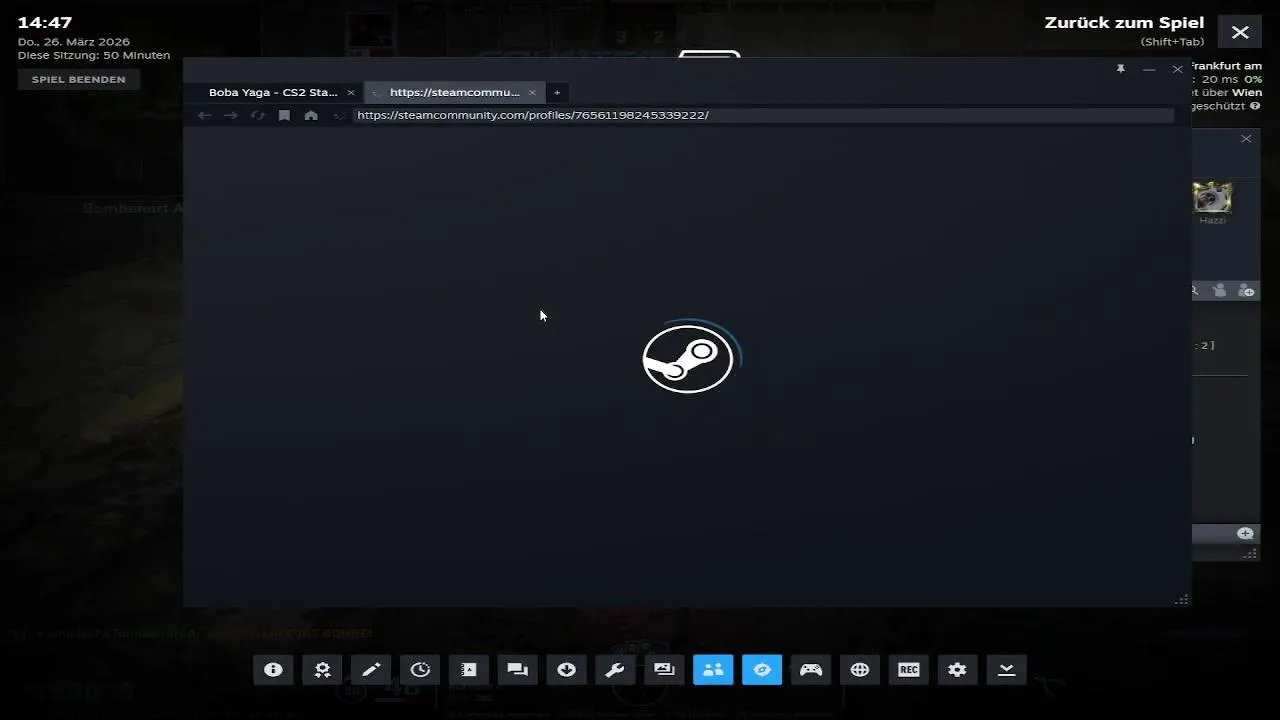The image size is (1280, 720).
Task: Close the steamcommunity browser tab
Action: (x=532, y=92)
